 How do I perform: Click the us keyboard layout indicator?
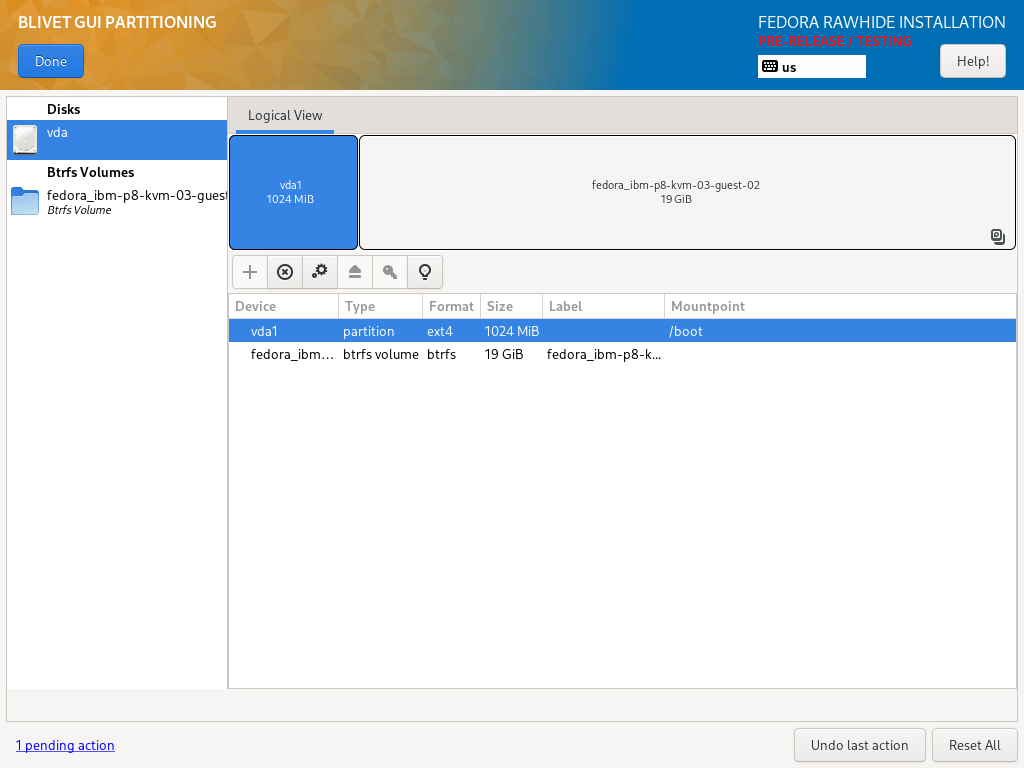(x=812, y=67)
